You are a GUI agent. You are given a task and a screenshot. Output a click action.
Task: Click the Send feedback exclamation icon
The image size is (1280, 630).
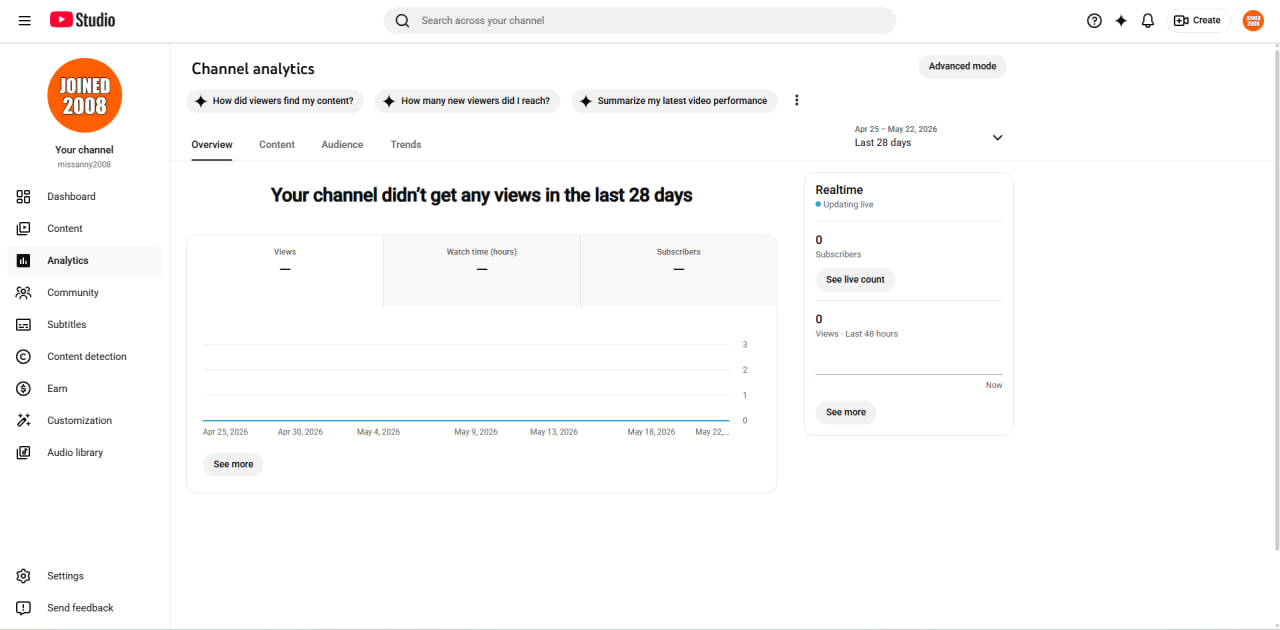pyautogui.click(x=24, y=608)
